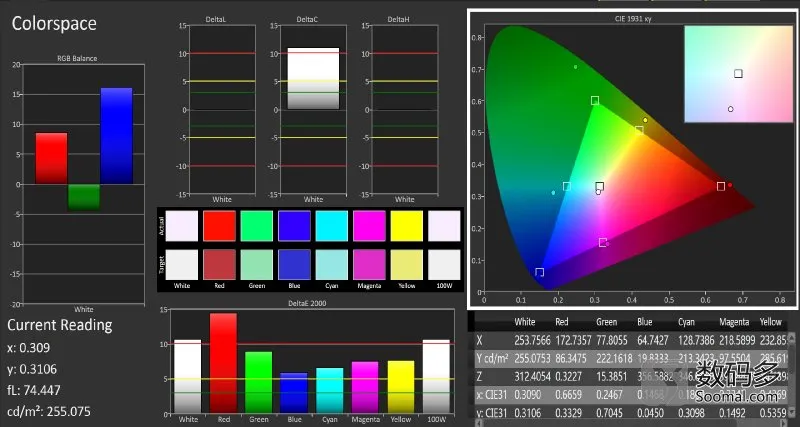Select the Actual Green color swatch
800x427 pixels.
257,225
